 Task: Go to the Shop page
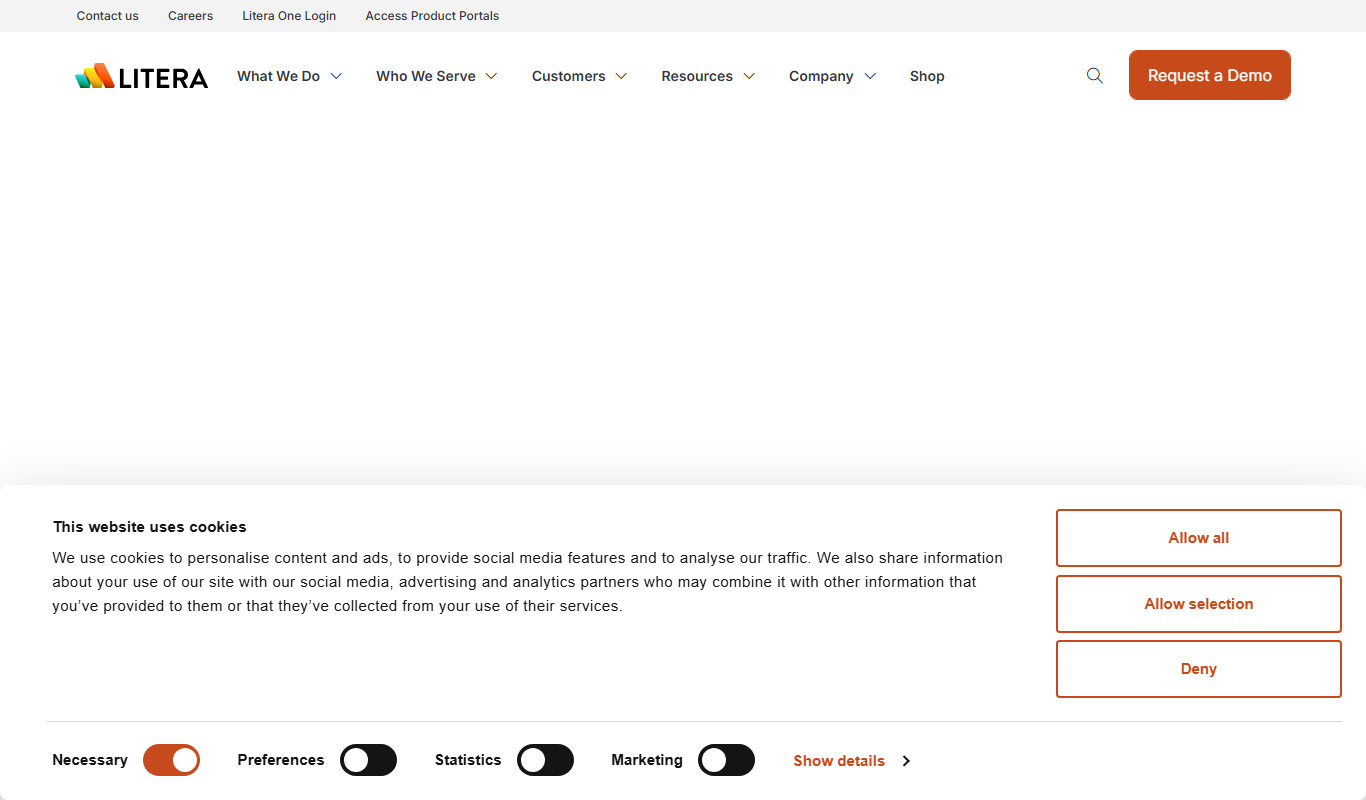[x=927, y=76]
